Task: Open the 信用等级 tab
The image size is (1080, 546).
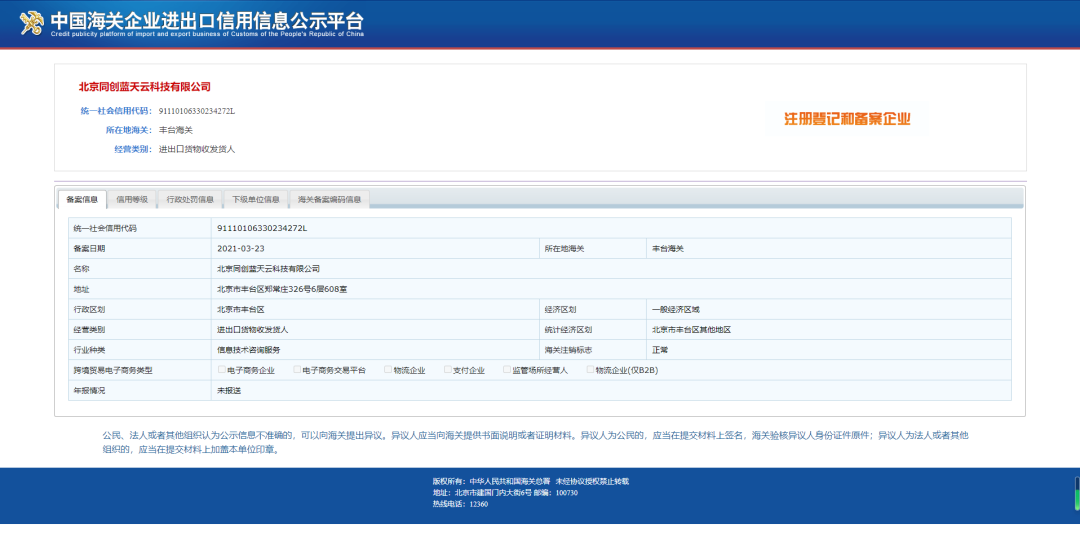Action: pos(132,199)
